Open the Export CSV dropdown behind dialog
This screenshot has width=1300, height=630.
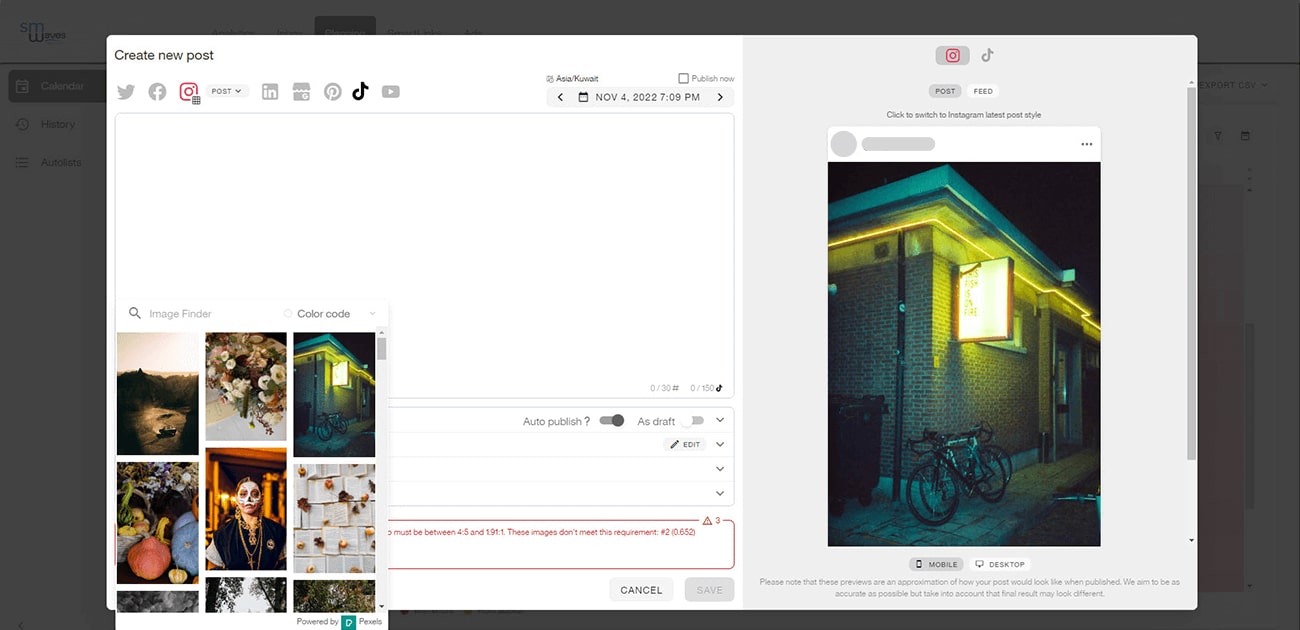click(x=1234, y=85)
